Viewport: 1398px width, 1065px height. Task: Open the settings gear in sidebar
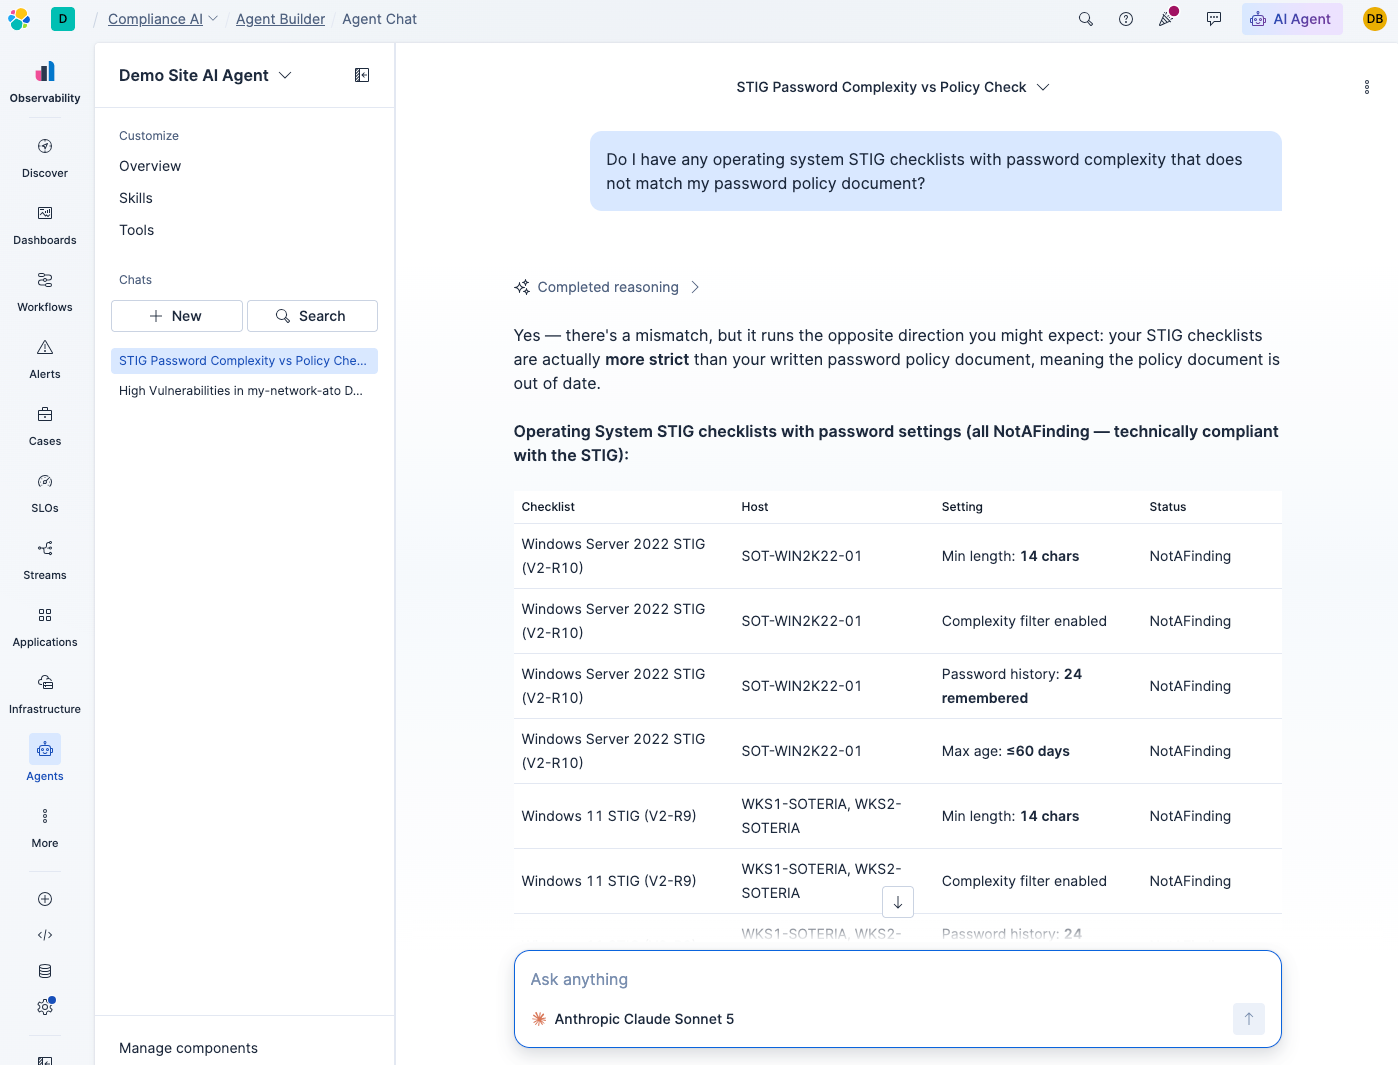(x=45, y=1007)
